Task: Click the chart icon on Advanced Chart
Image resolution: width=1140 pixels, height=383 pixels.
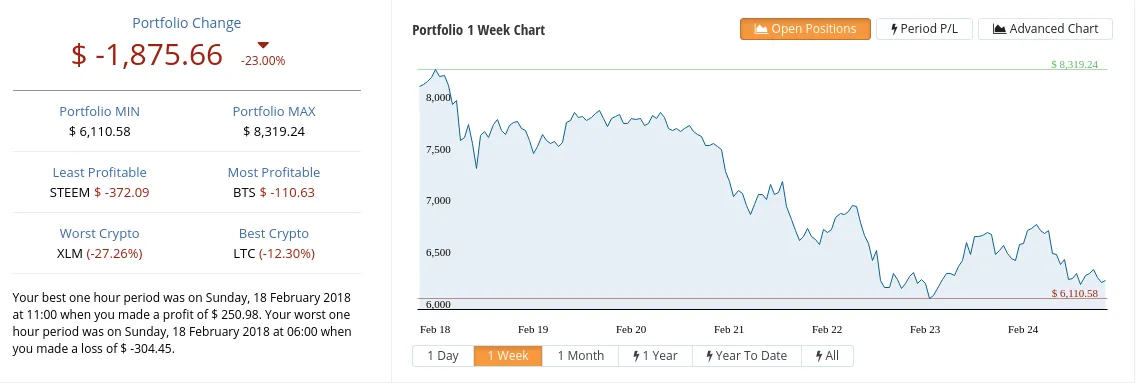Action: 999,29
